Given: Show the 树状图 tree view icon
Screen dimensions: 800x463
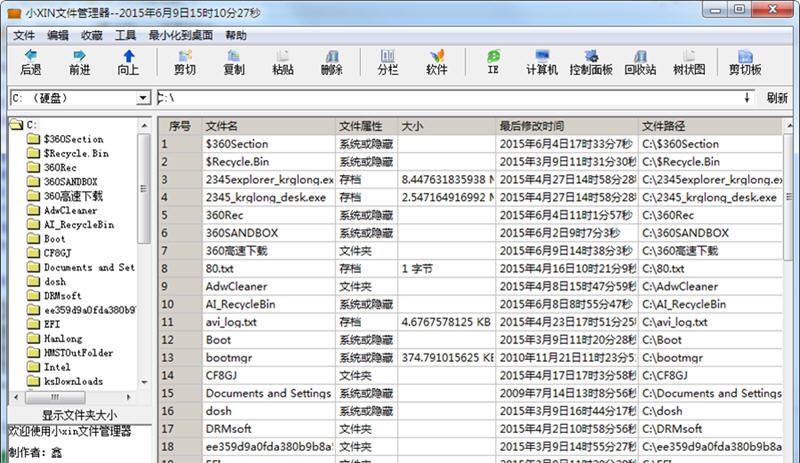Looking at the screenshot, I should coord(689,55).
